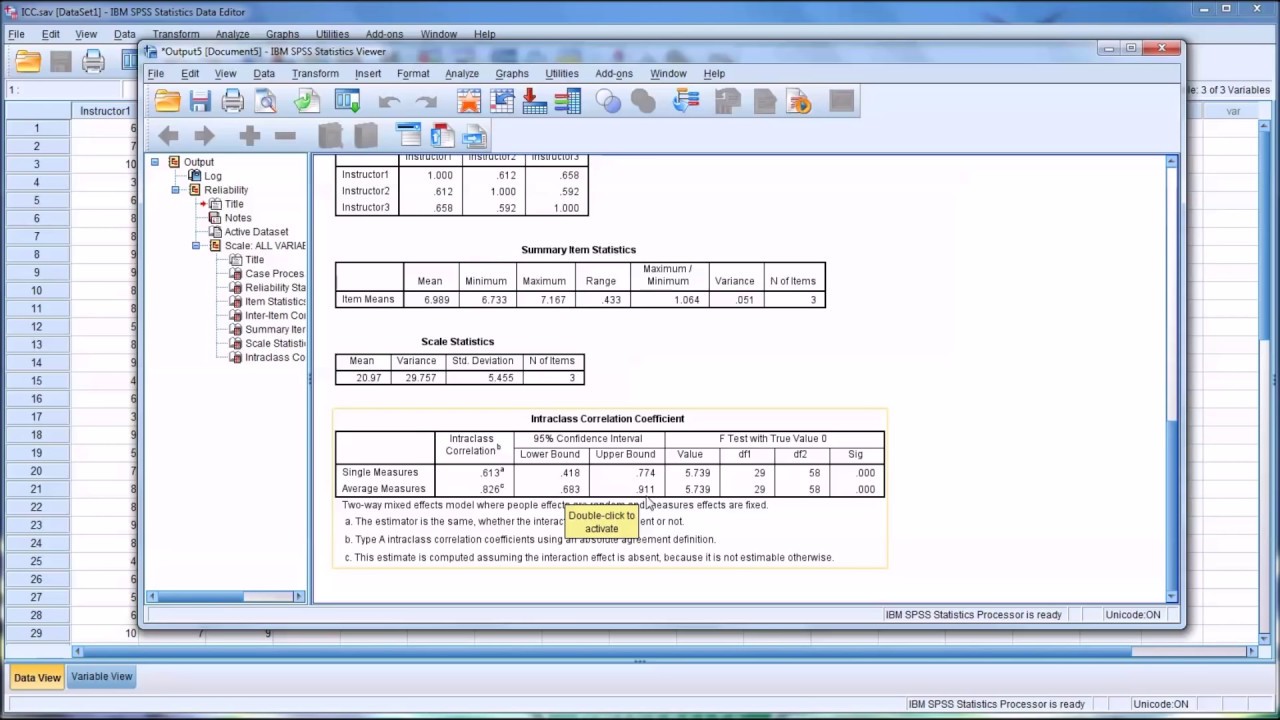
Task: Click the Go to Case icon
Action: [502, 101]
